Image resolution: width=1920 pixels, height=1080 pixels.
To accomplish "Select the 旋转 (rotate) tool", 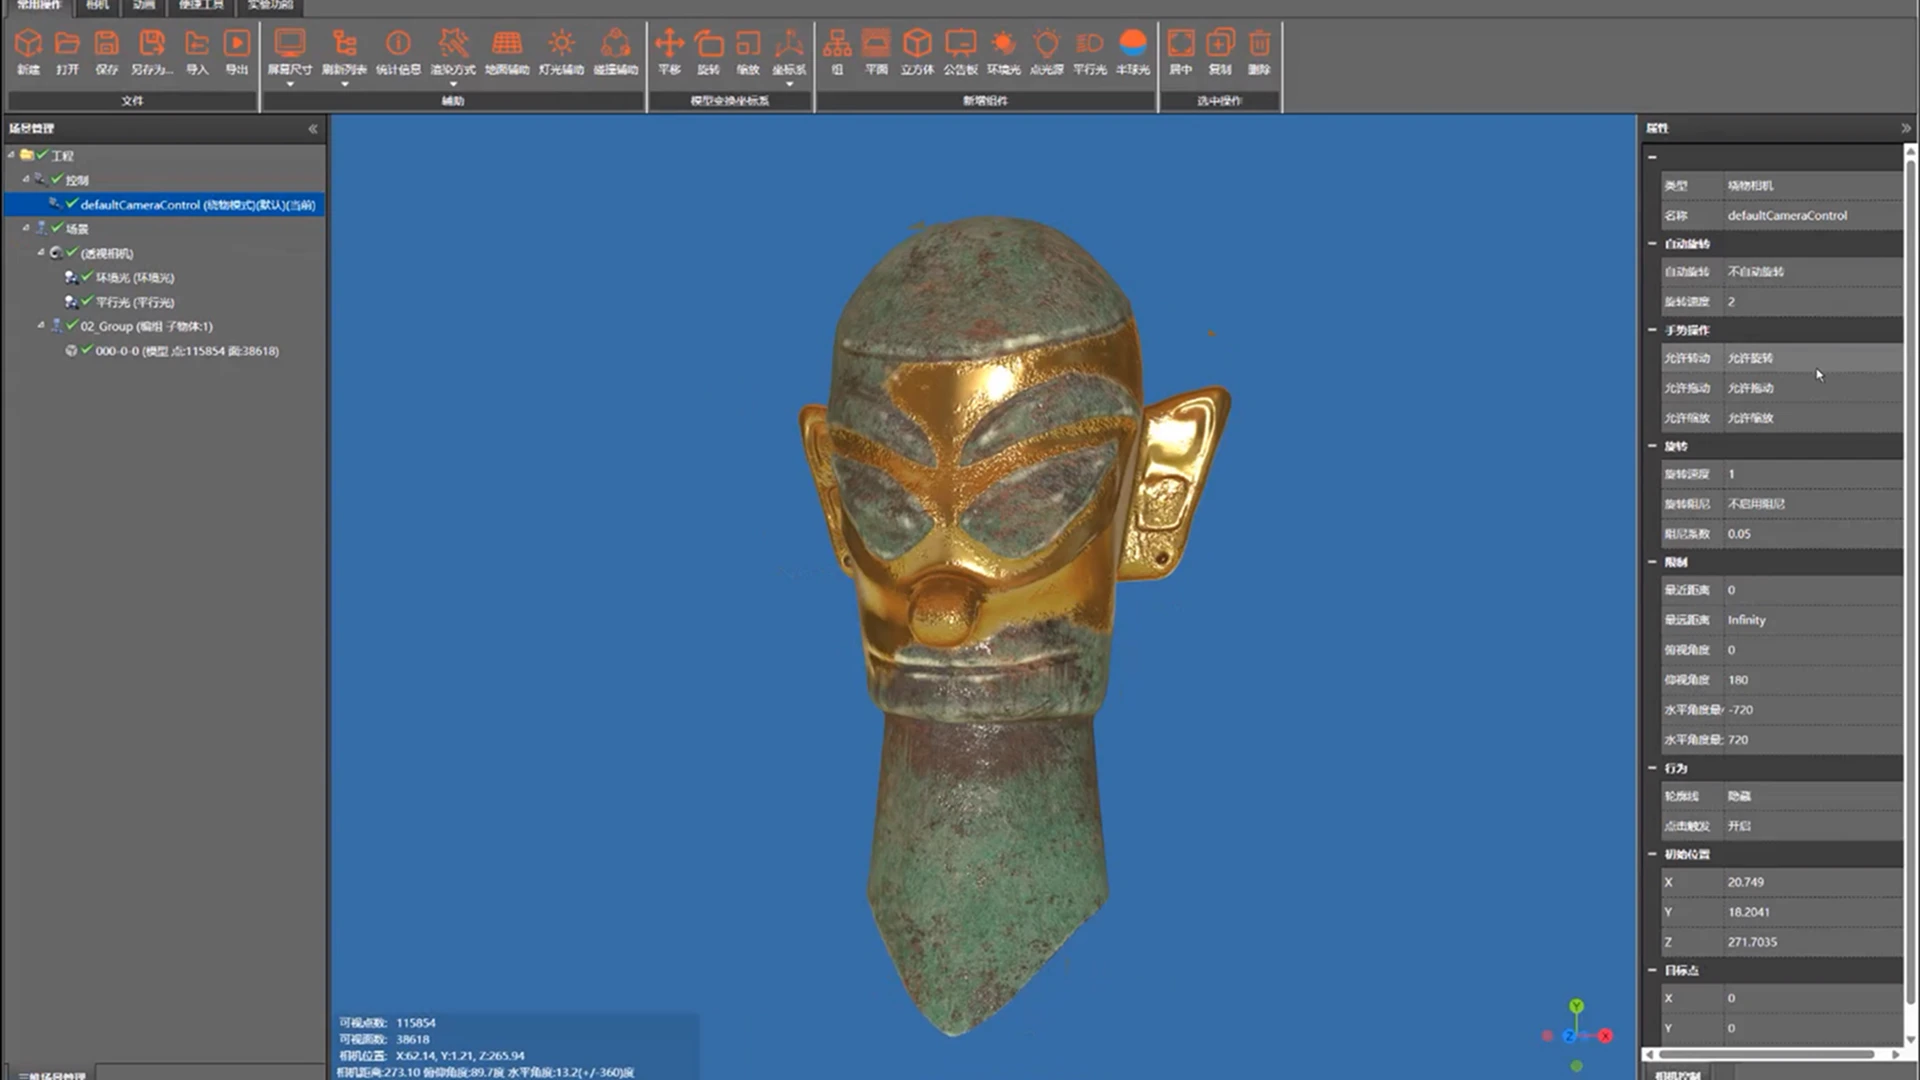I will [x=709, y=52].
